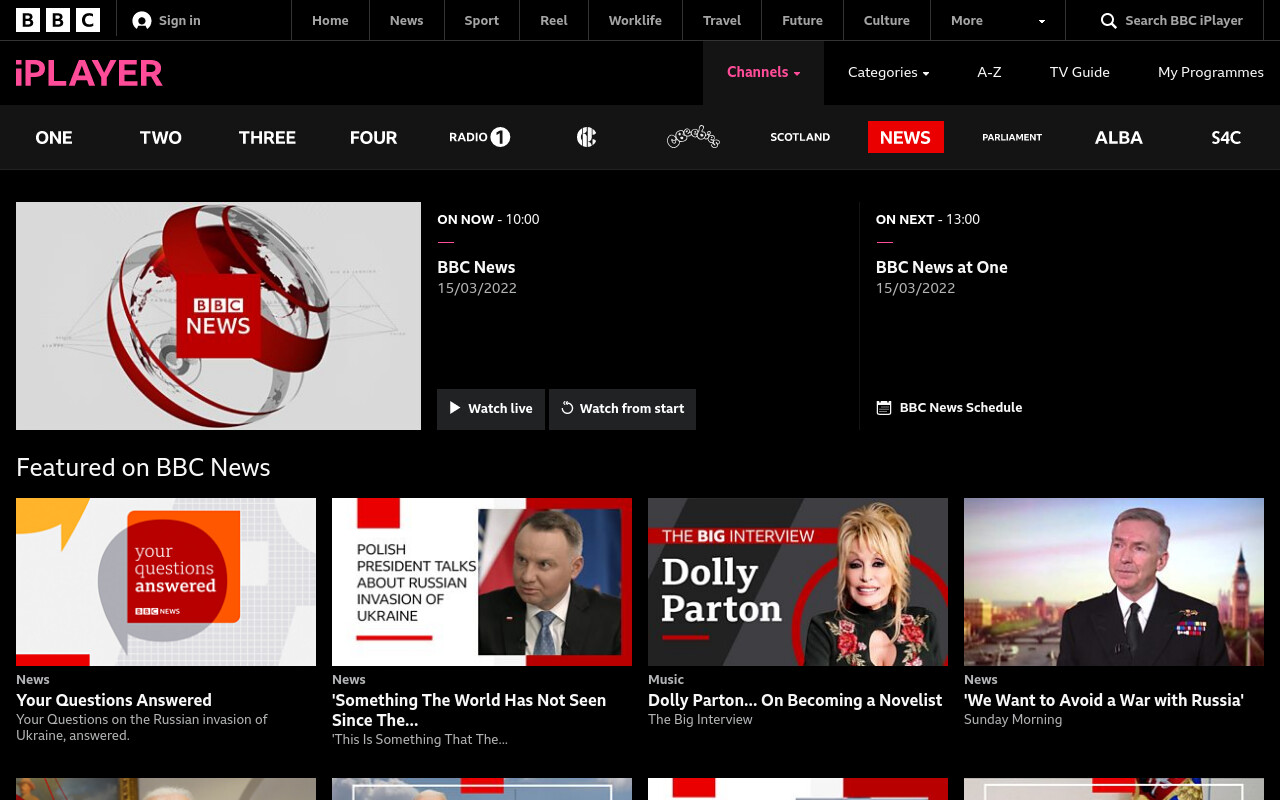1280x800 pixels.
Task: Click the 'BBC News' on-now programme title
Action: tap(476, 267)
